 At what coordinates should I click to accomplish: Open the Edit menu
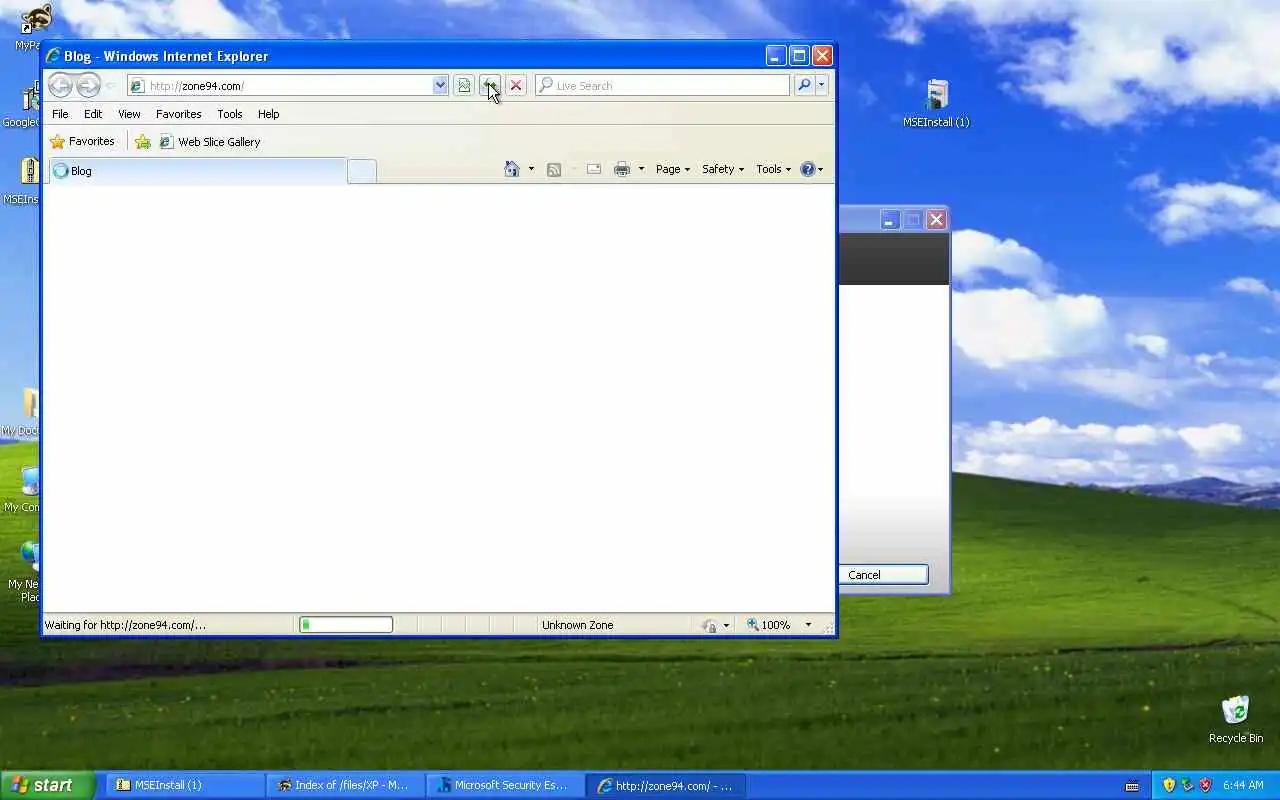[93, 114]
